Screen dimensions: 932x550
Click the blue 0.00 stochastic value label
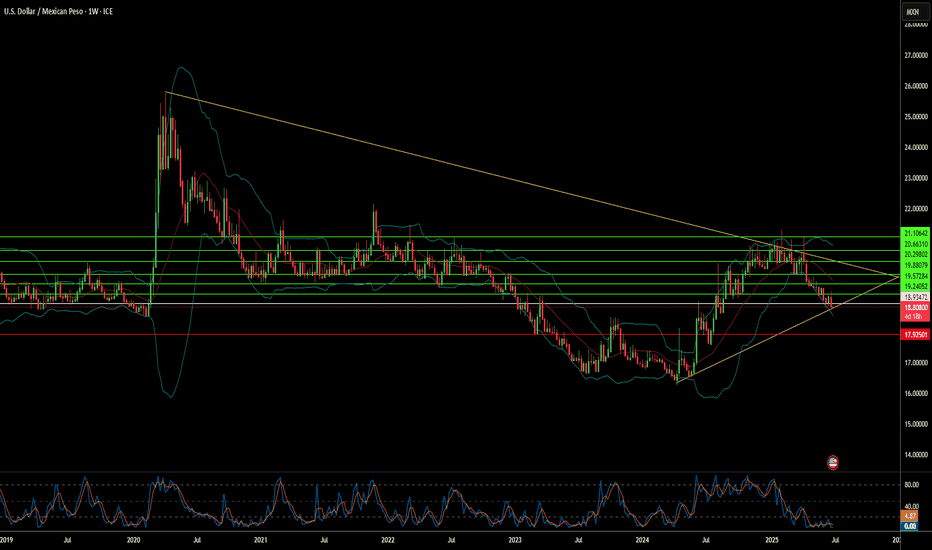[909, 526]
